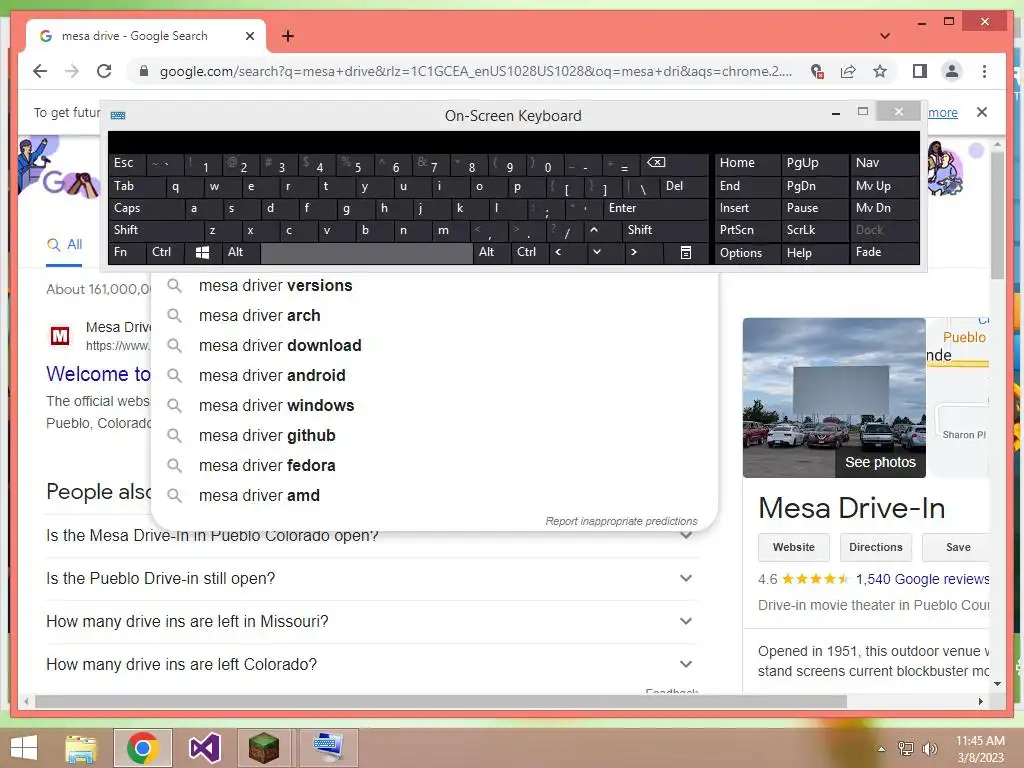This screenshot has width=1024, height=768.
Task: Click the share page icon in address bar
Action: 848,71
